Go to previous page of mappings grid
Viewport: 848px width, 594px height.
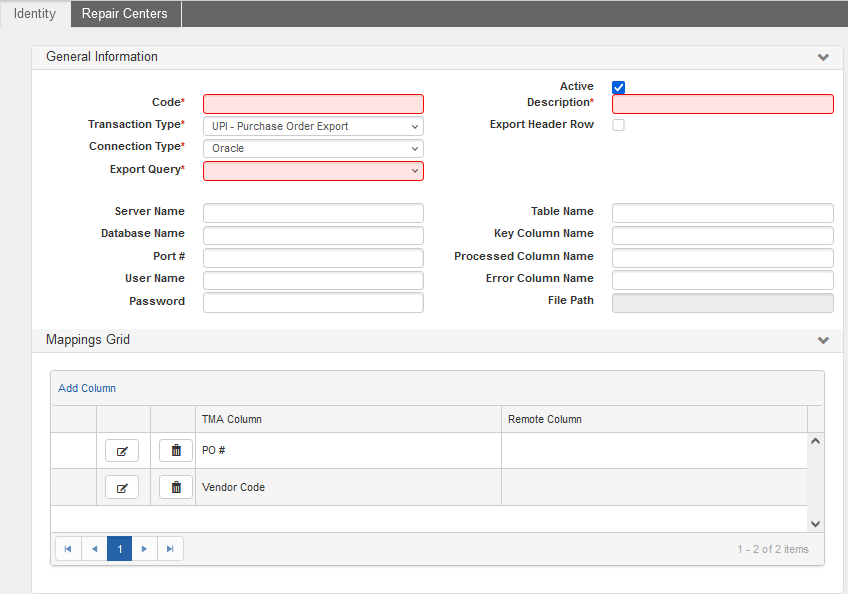pyautogui.click(x=94, y=549)
